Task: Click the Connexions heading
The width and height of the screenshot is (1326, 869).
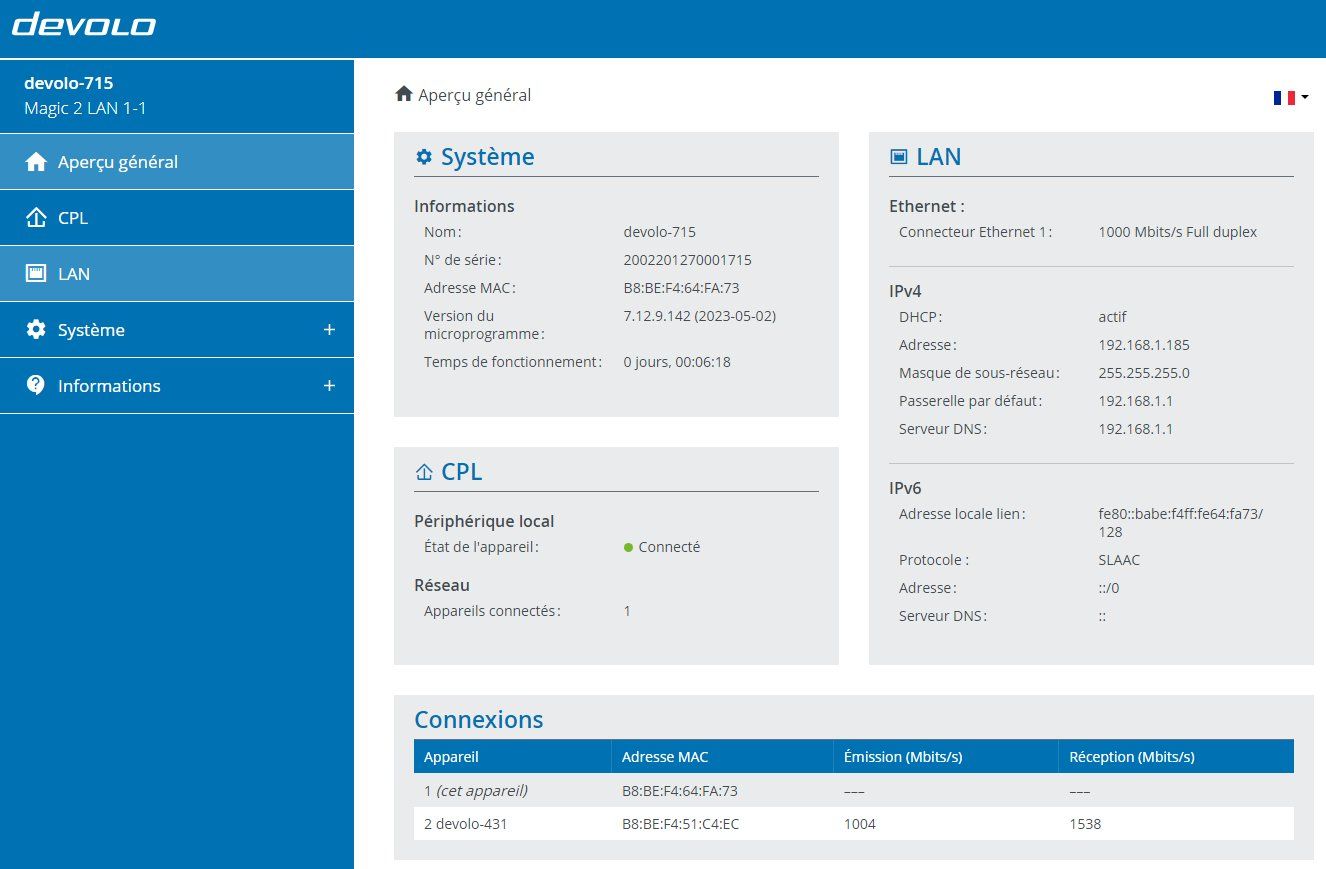Action: pos(479,720)
